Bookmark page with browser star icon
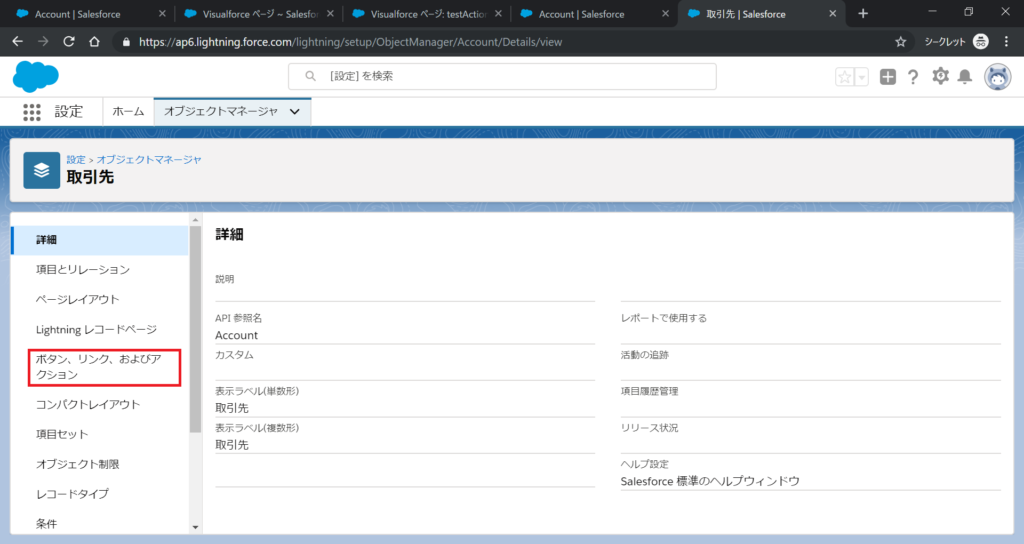The width and height of the screenshot is (1024, 544). 901,42
